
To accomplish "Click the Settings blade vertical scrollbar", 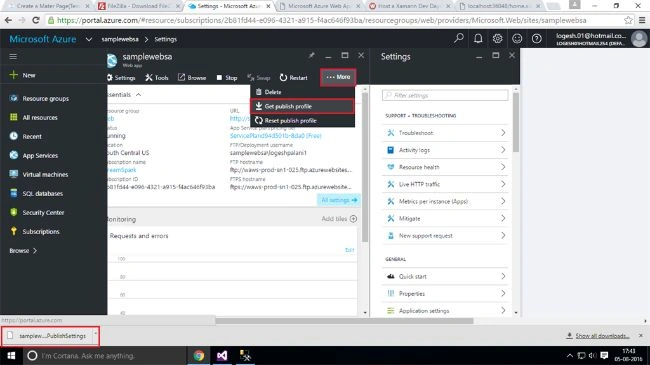I will 516,122.
